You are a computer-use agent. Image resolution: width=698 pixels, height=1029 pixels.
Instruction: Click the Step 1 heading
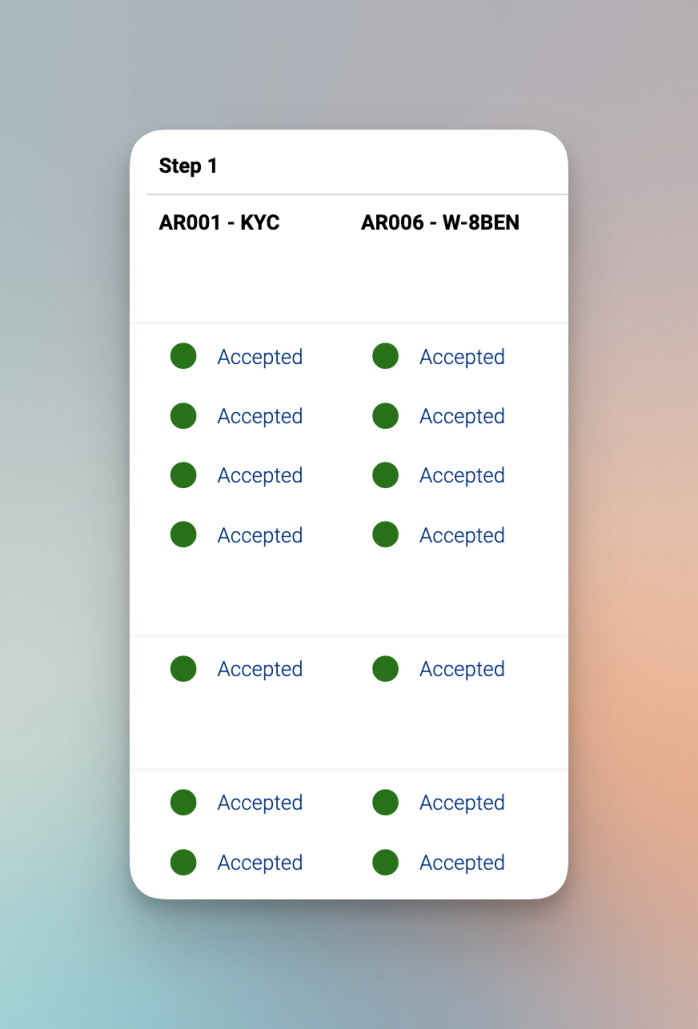click(x=187, y=166)
